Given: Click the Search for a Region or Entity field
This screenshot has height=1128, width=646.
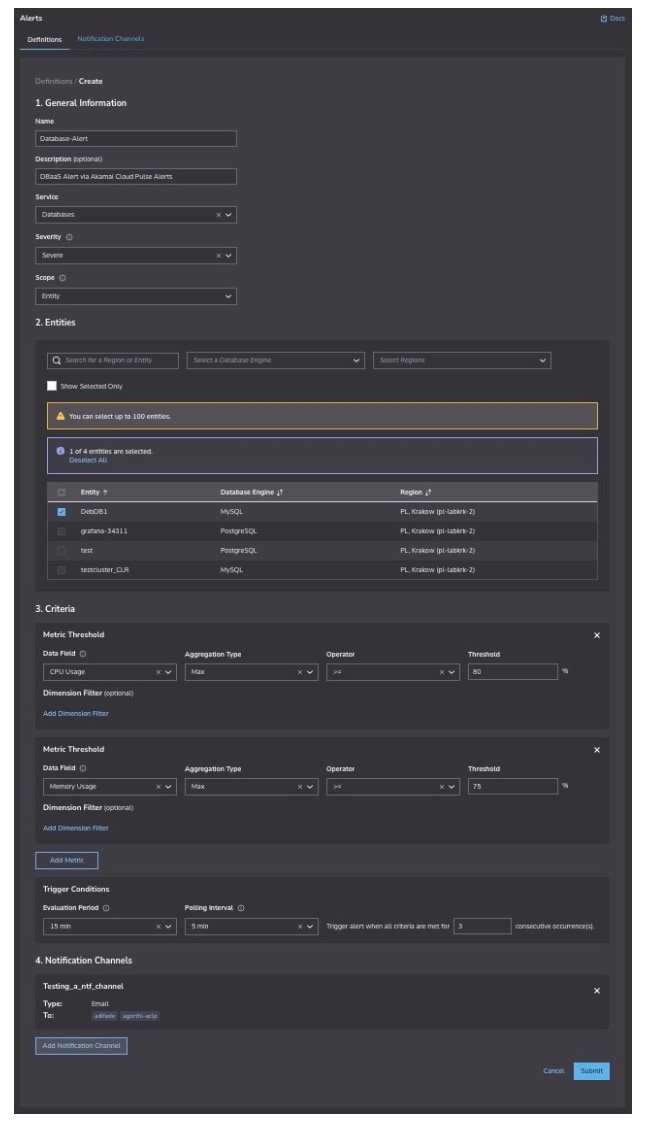Looking at the screenshot, I should pos(113,360).
